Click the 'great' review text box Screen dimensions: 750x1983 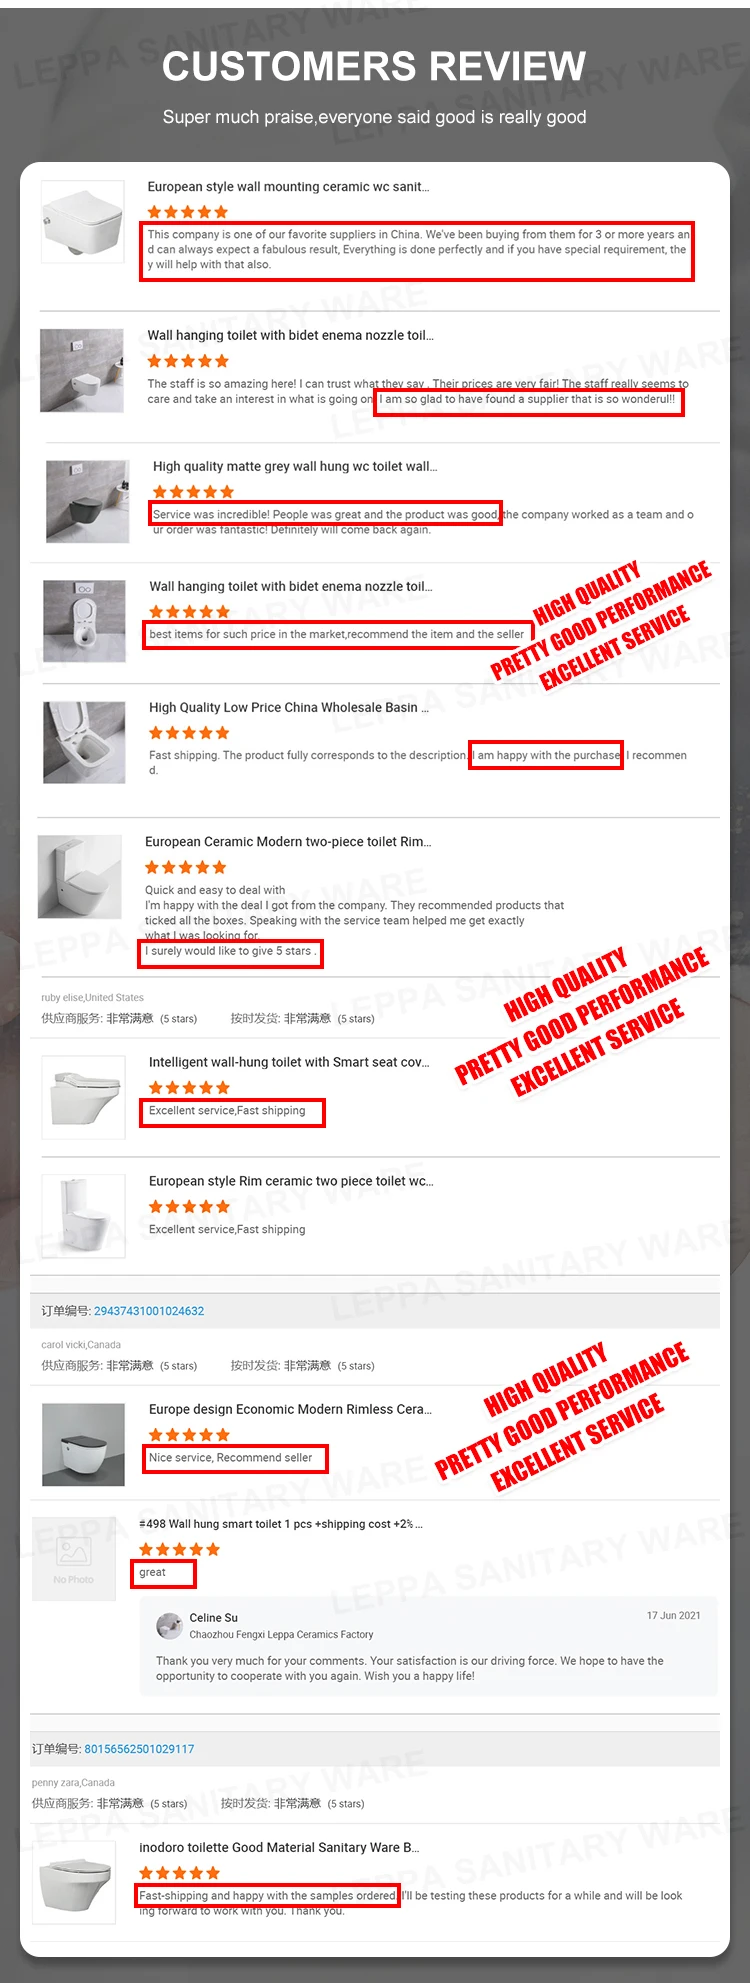[164, 1573]
